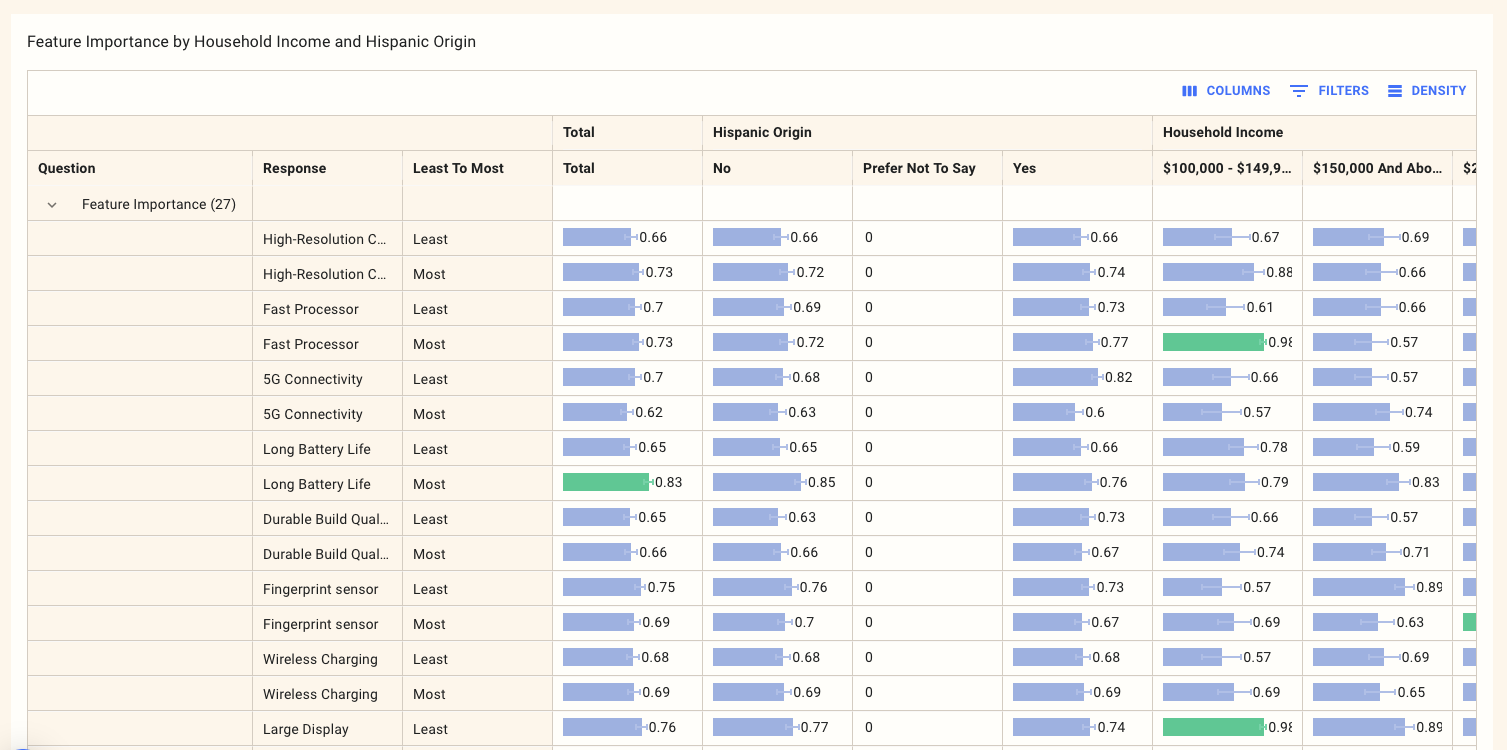The height and width of the screenshot is (750, 1507).
Task: Open the FILTERS panel button
Action: click(1342, 91)
